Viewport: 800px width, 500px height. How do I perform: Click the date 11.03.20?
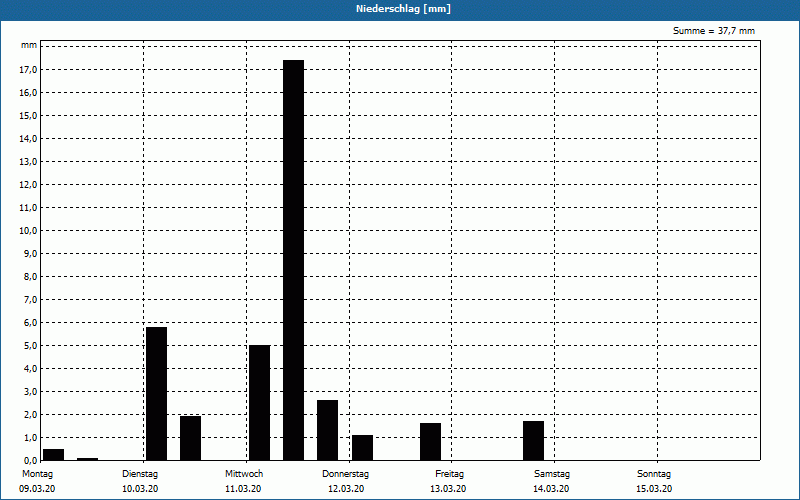(243, 489)
